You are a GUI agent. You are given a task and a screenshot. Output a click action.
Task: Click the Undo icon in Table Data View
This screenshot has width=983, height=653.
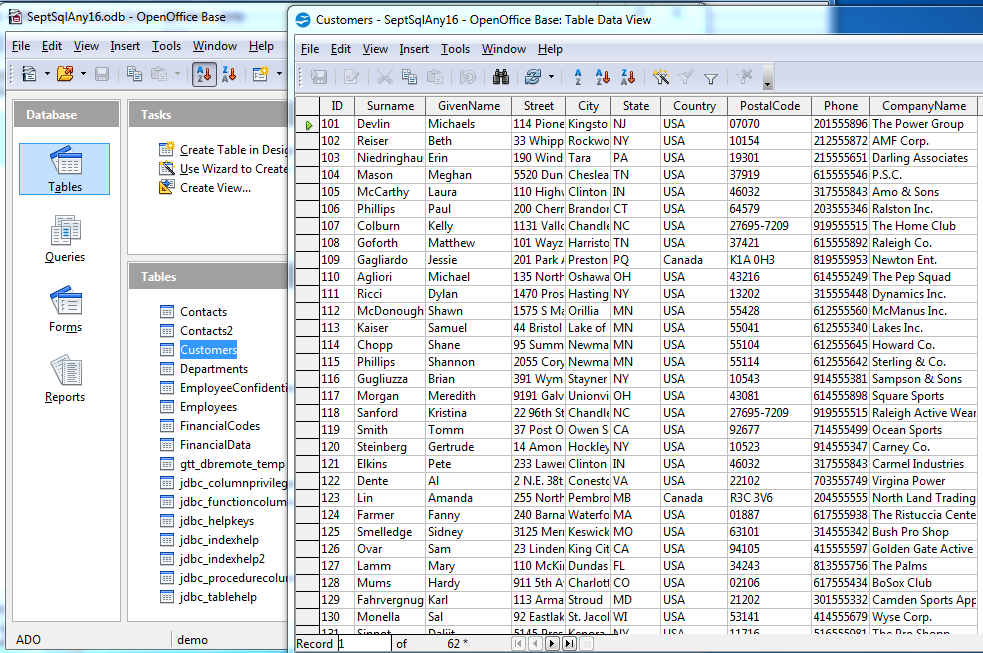(468, 77)
